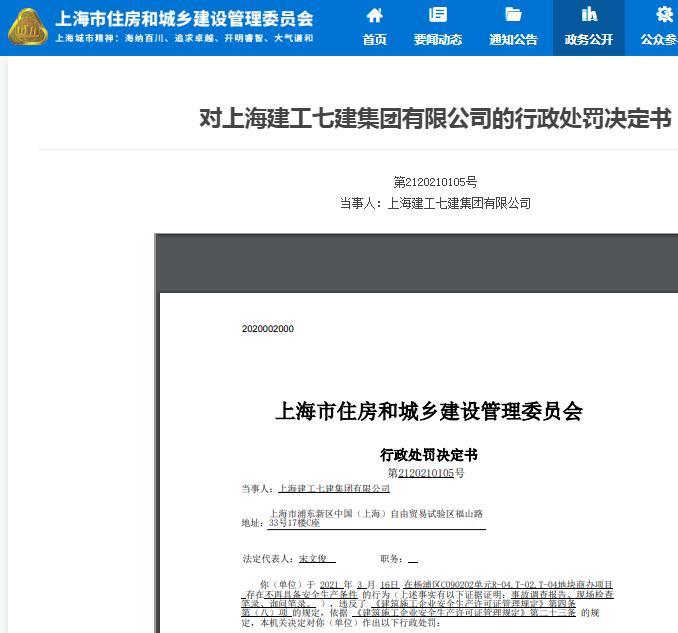Click the document title 上海市住房和城乡建设管理委员会 in viewer
This screenshot has width=678, height=633.
(429, 411)
